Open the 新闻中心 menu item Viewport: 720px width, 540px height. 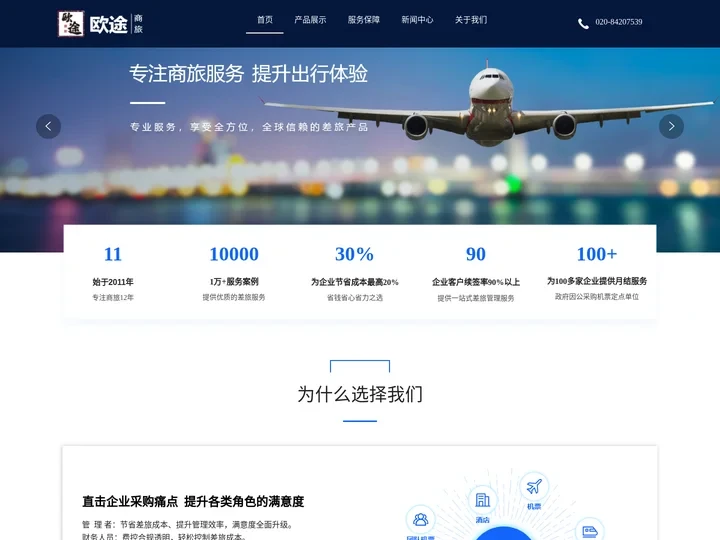(417, 20)
